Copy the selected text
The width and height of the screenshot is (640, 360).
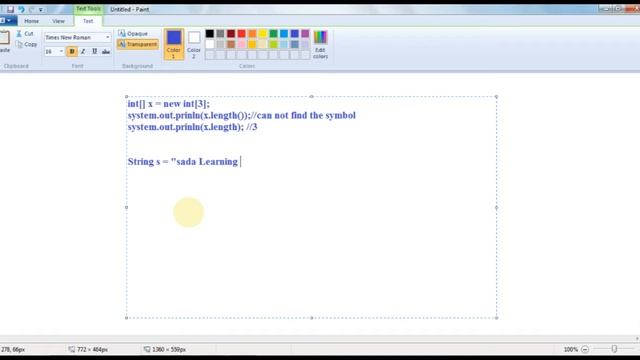click(27, 44)
